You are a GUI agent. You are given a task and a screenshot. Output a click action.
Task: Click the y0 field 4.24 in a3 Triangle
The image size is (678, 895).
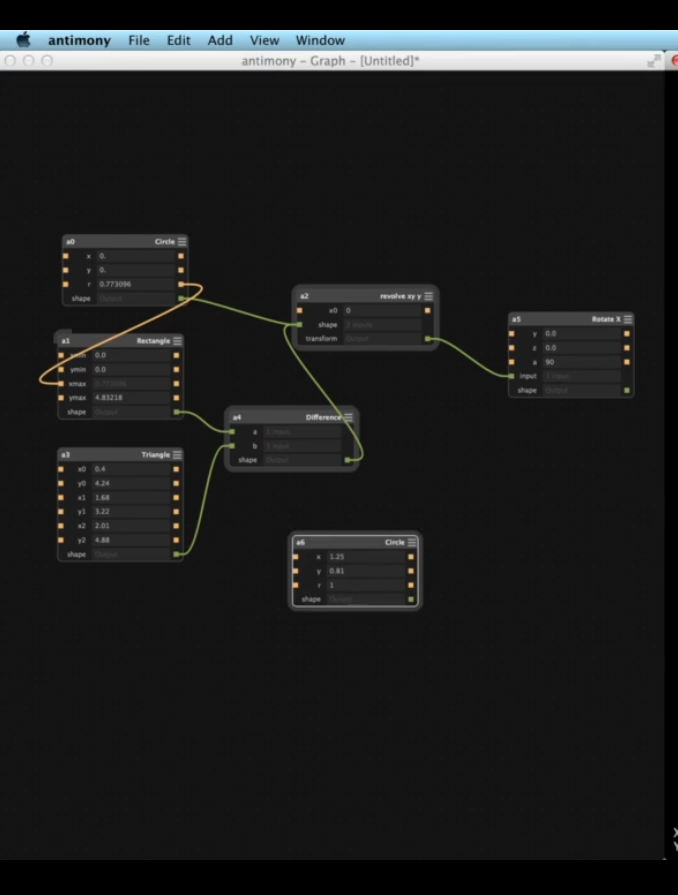click(131, 483)
